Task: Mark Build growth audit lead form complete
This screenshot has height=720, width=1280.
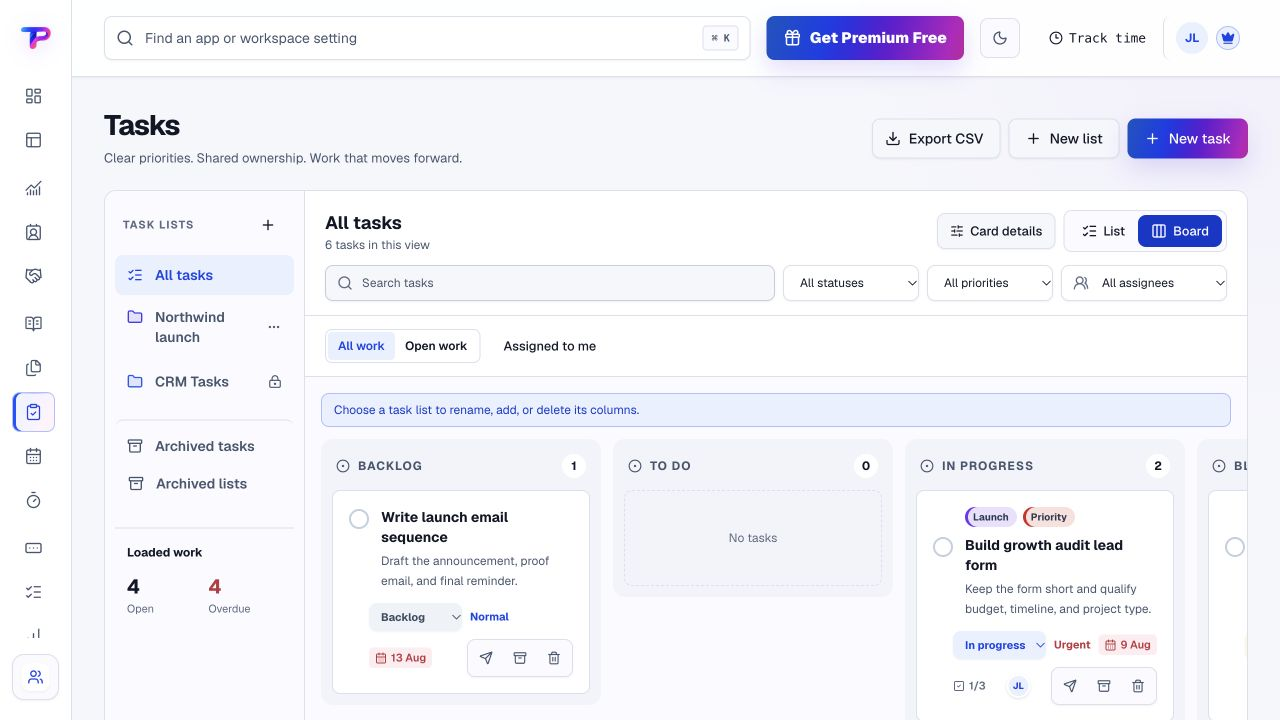Action: (x=943, y=547)
